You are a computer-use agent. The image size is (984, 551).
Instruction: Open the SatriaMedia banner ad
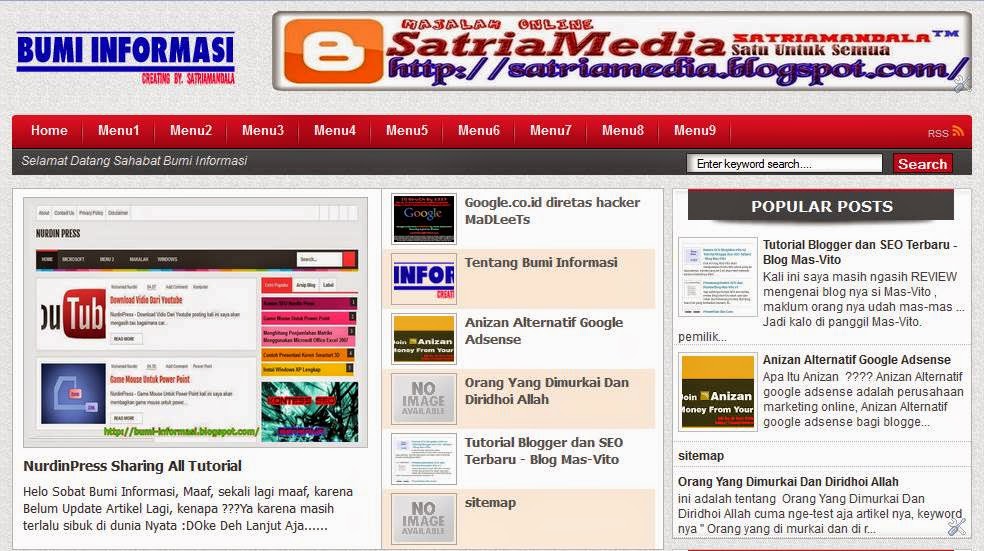pos(622,51)
